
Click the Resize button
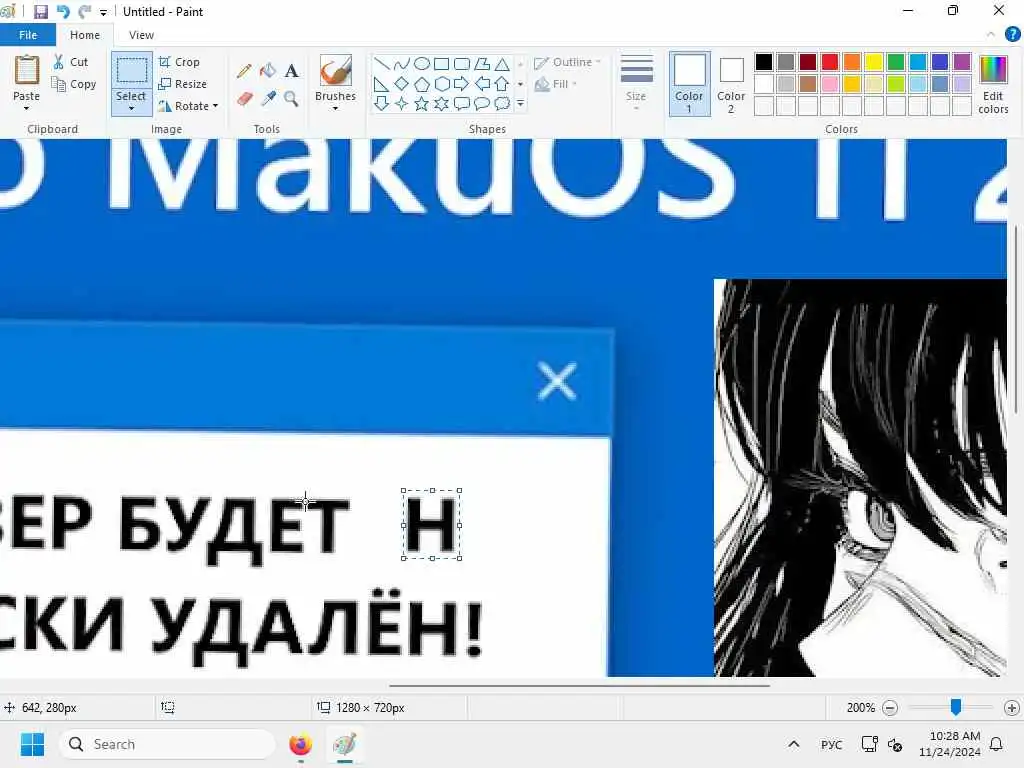(182, 84)
